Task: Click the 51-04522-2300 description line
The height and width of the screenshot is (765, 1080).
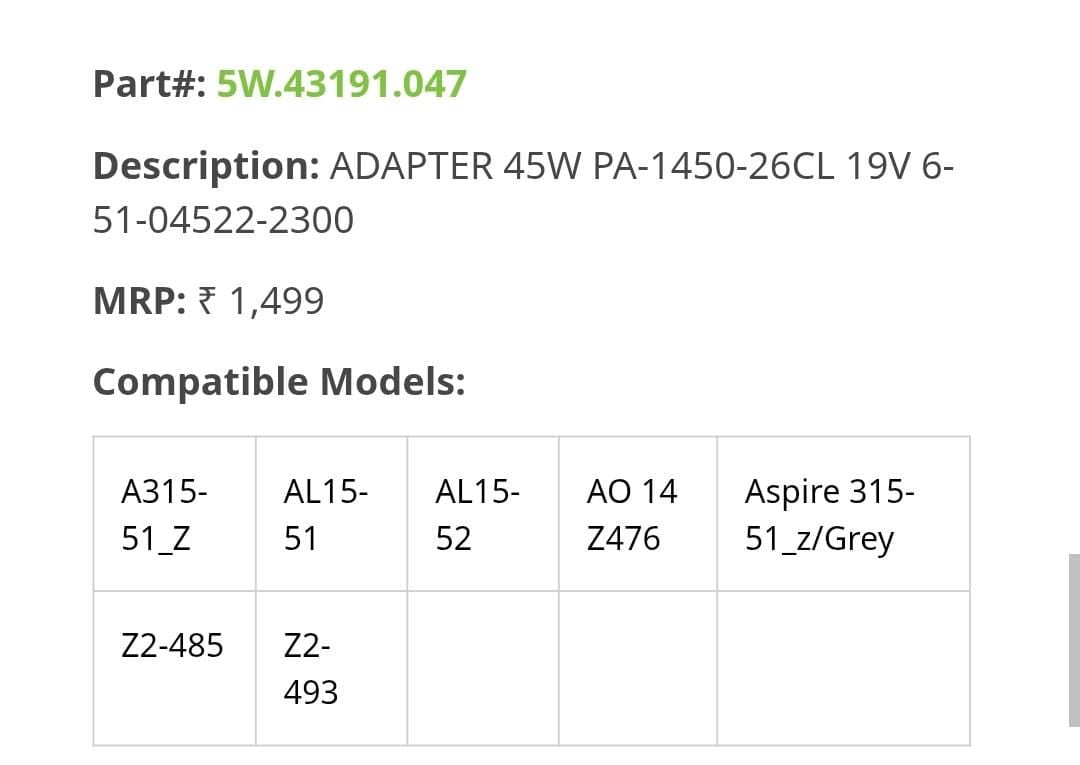Action: 223,220
